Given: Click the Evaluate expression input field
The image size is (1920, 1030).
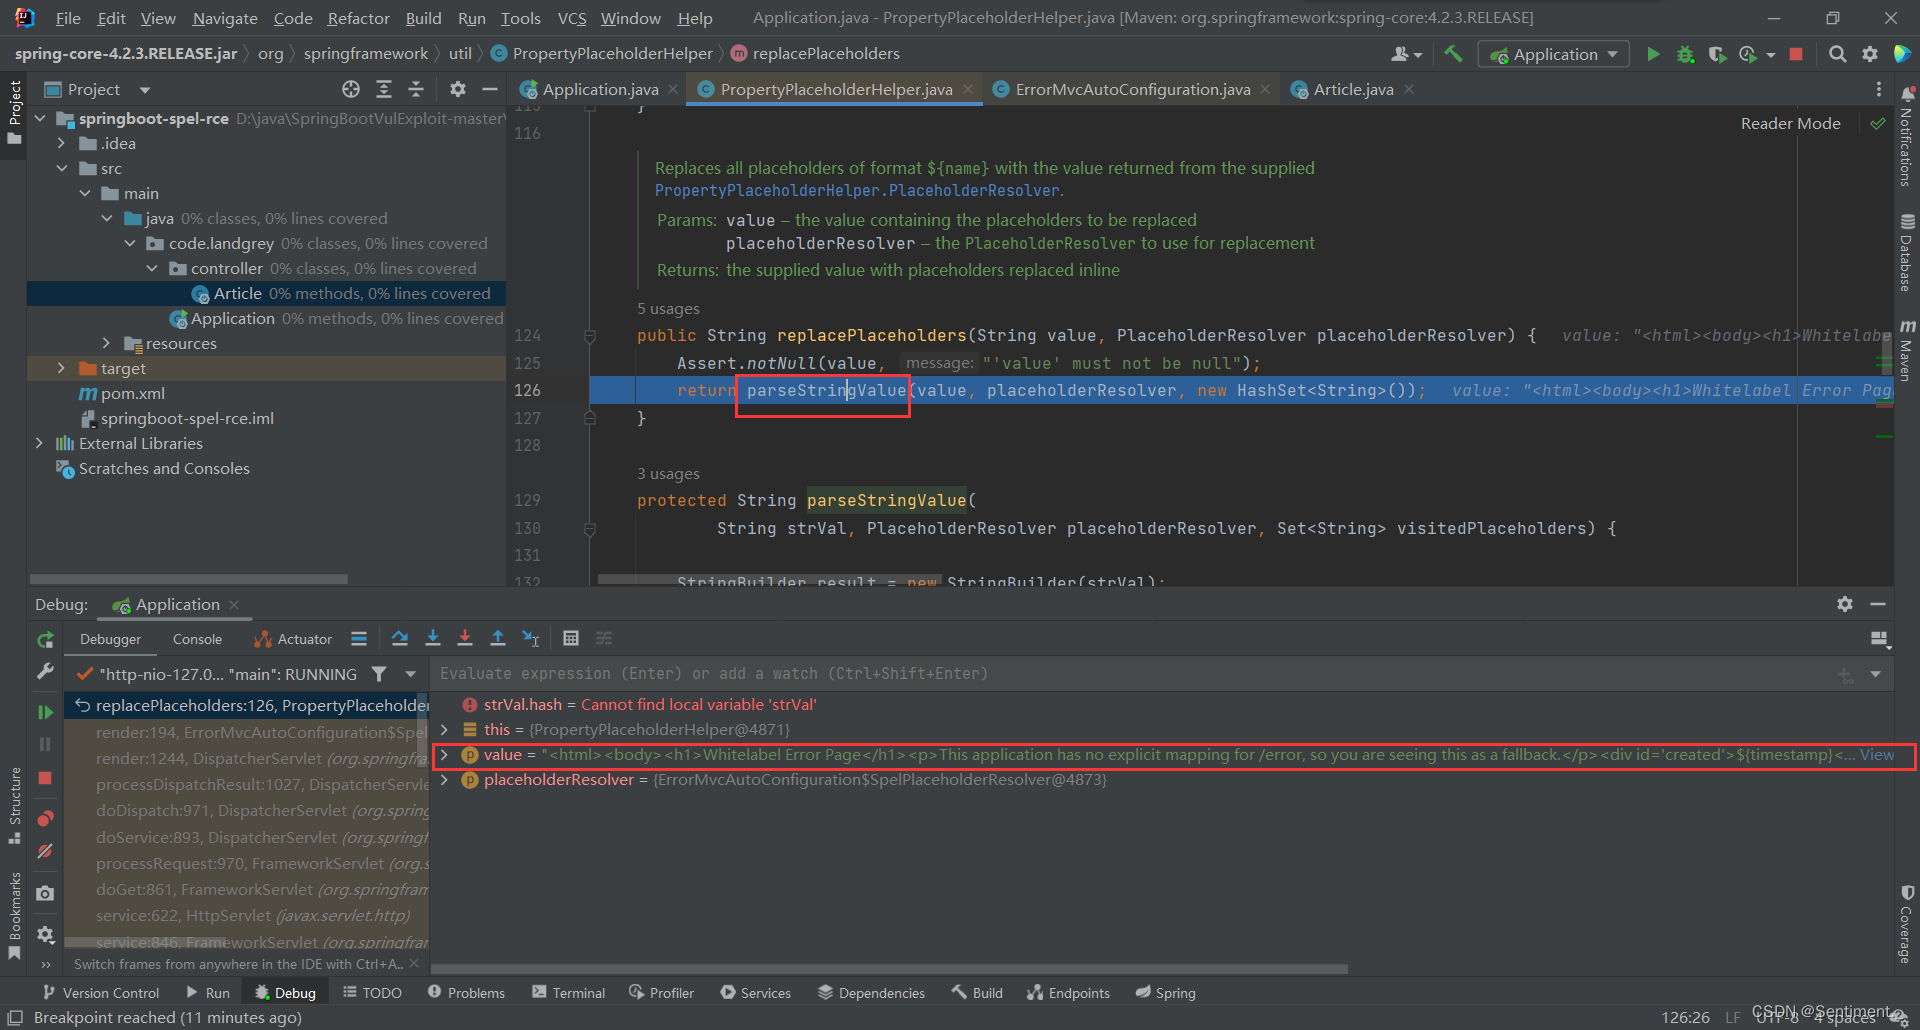Looking at the screenshot, I should [x=1130, y=674].
